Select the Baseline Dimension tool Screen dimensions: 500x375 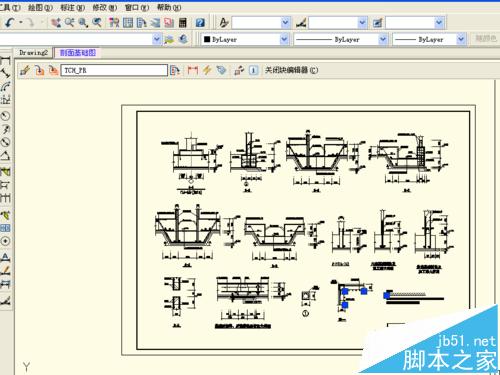[x=5, y=185]
